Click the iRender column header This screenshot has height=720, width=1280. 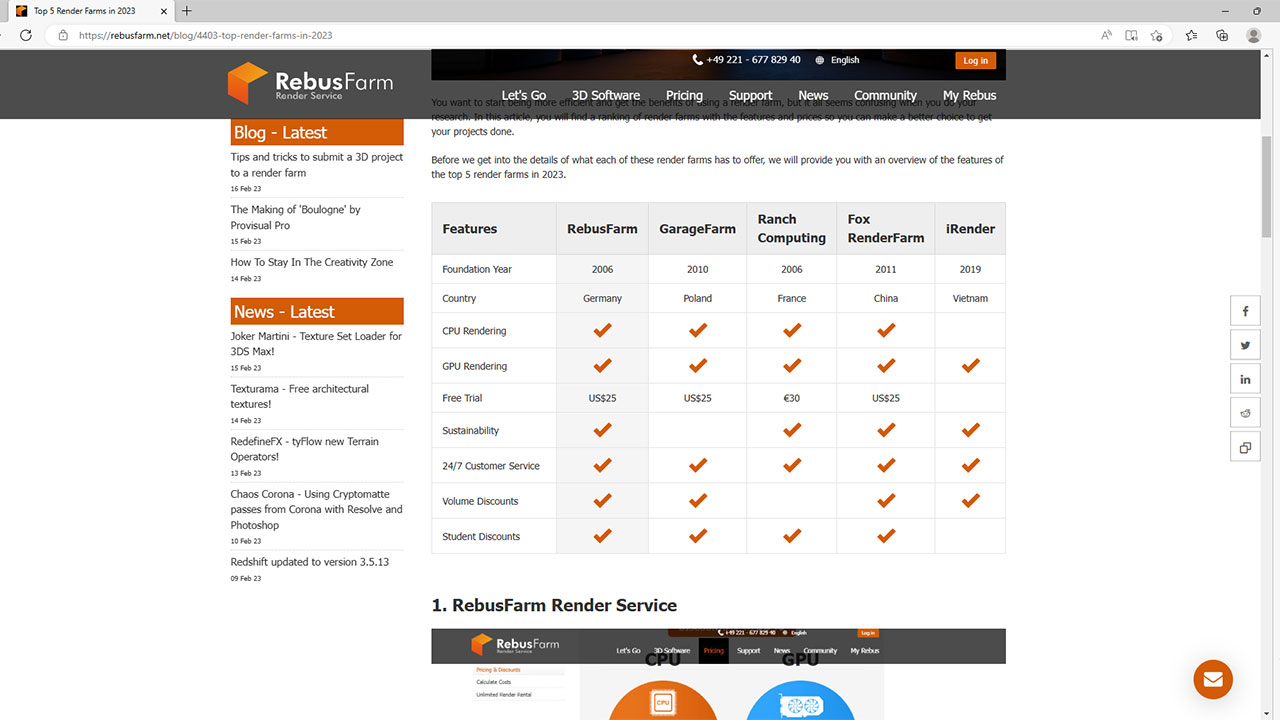point(970,229)
